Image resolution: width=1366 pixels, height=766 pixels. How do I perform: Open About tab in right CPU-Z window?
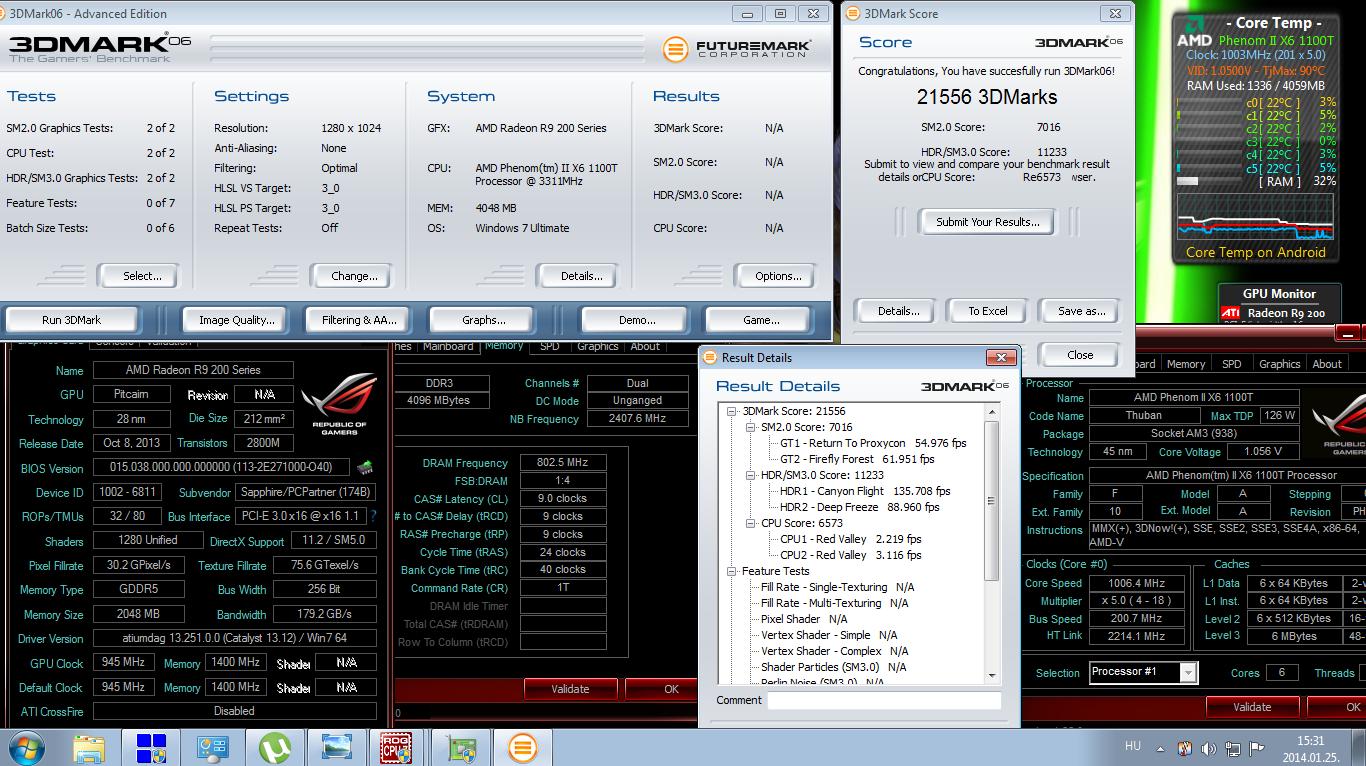point(1327,364)
